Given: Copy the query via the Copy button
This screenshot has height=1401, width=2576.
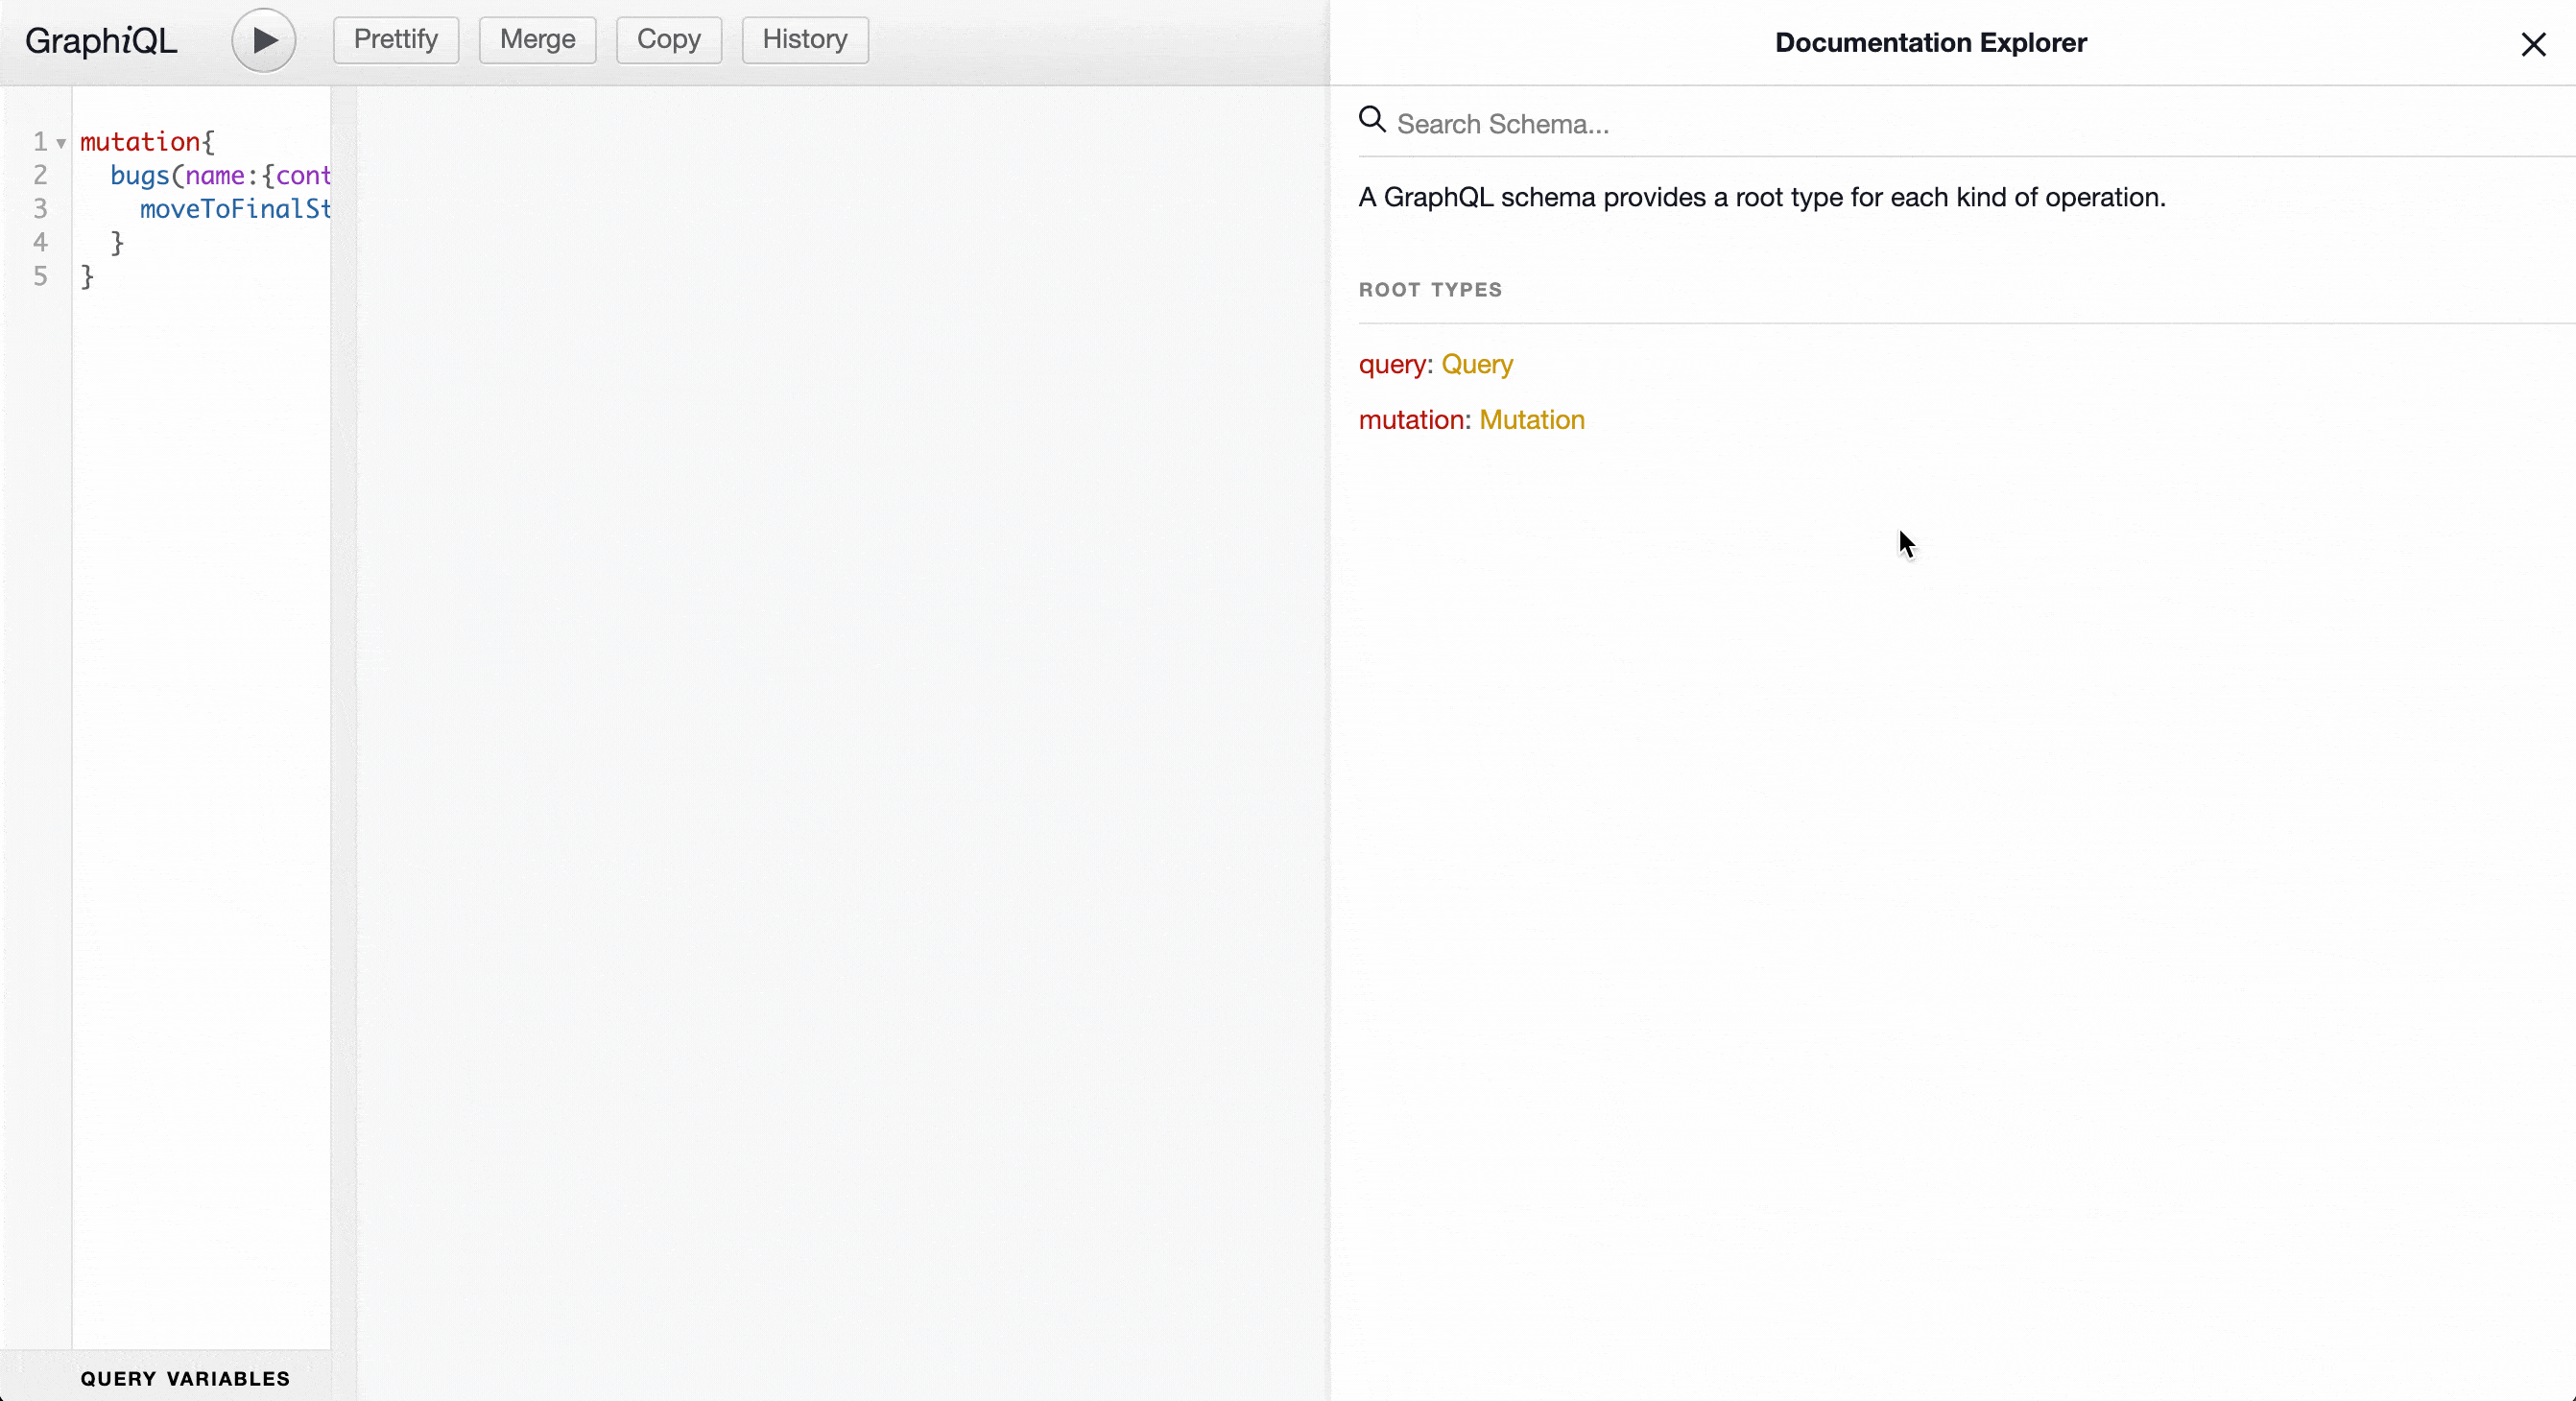Looking at the screenshot, I should (668, 40).
